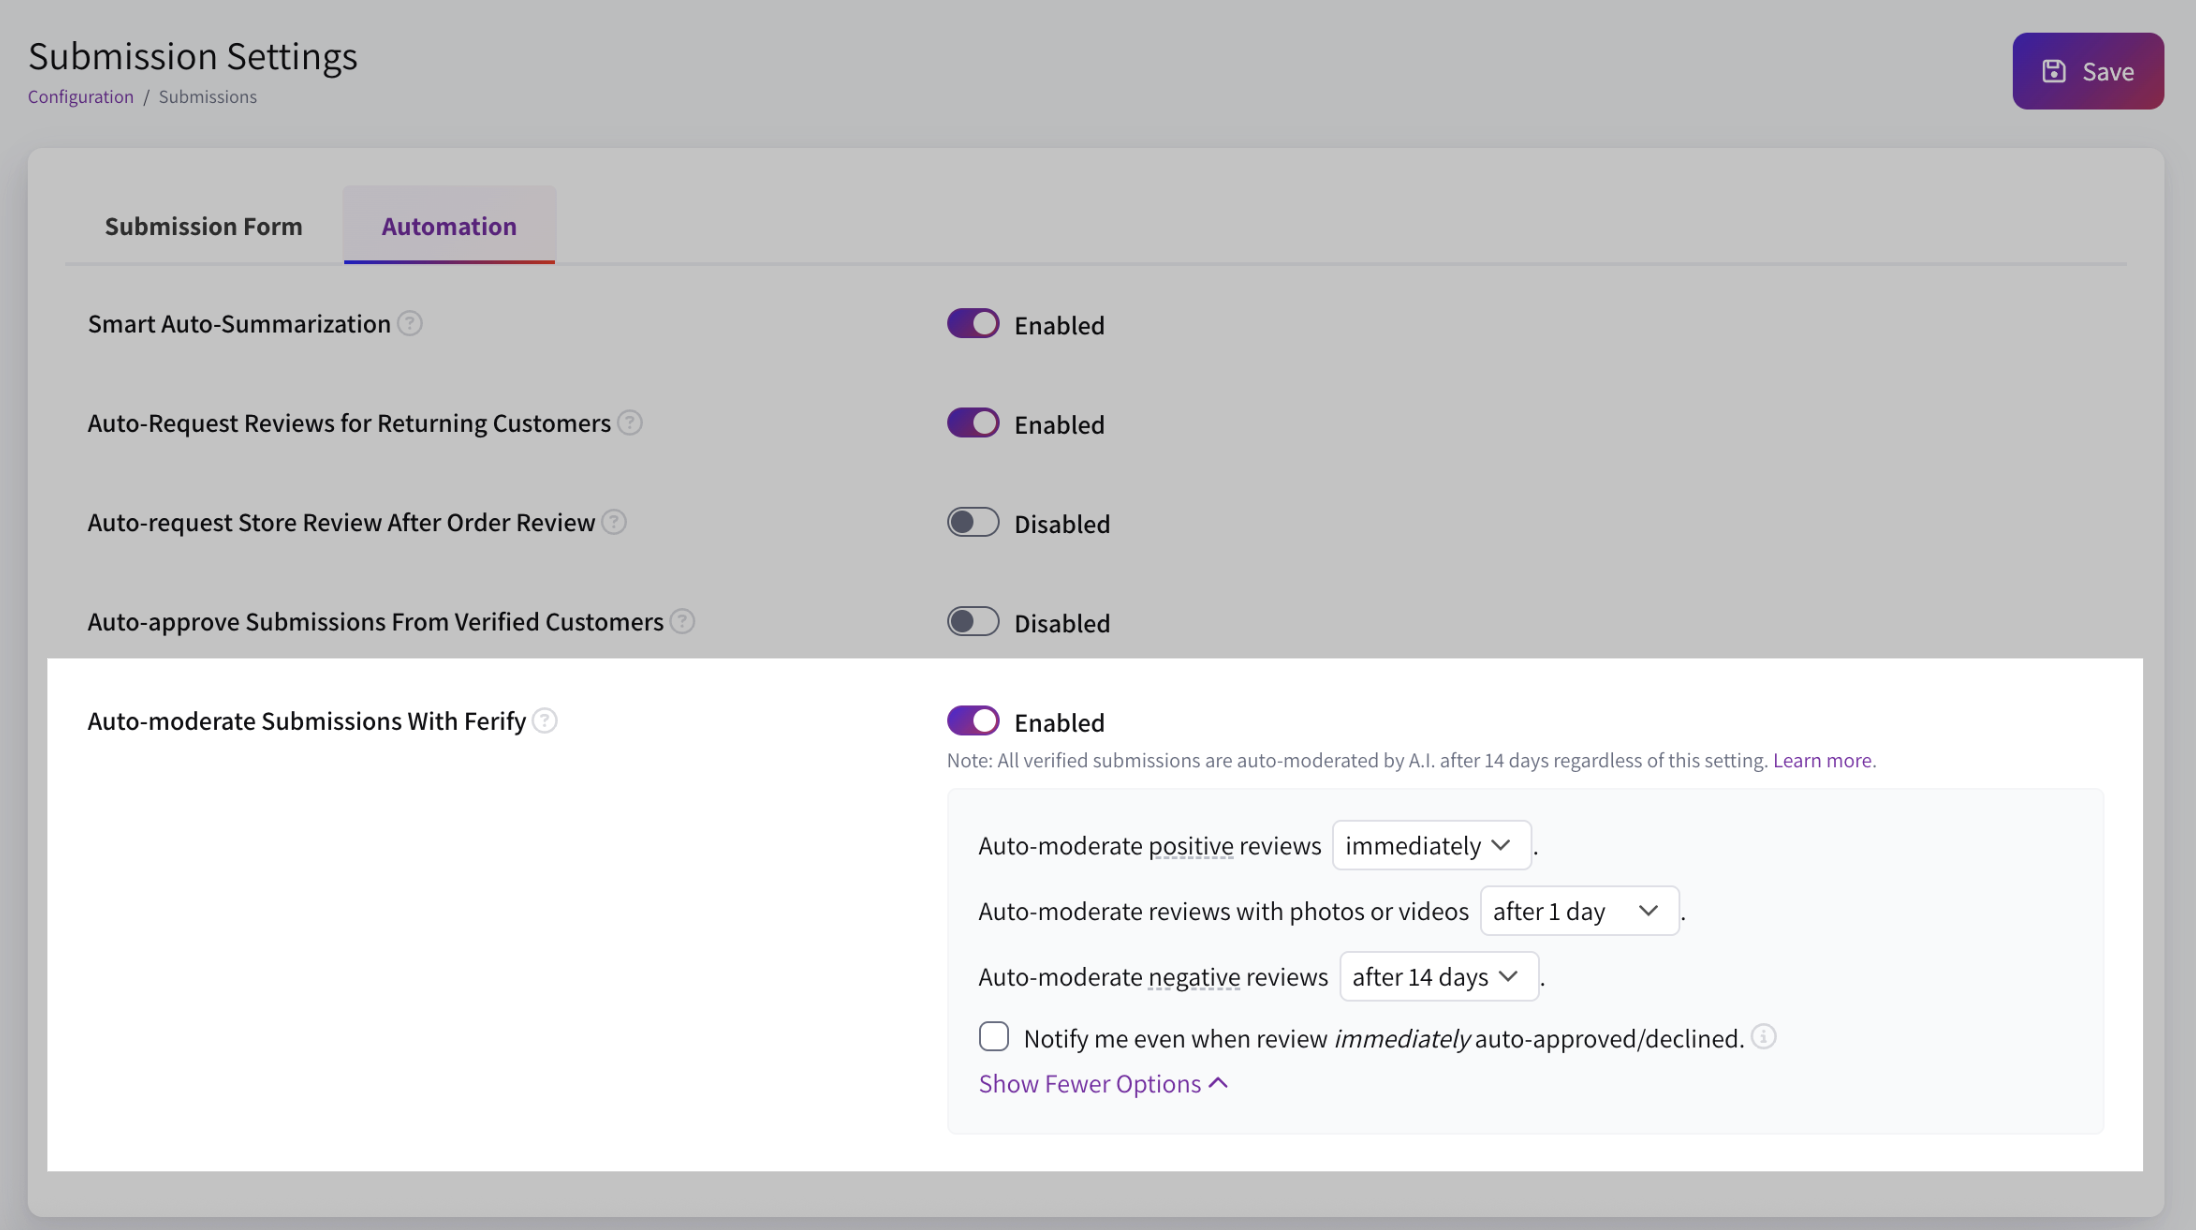The image size is (2196, 1230).
Task: Switch to the Submission Form tab
Action: (204, 226)
